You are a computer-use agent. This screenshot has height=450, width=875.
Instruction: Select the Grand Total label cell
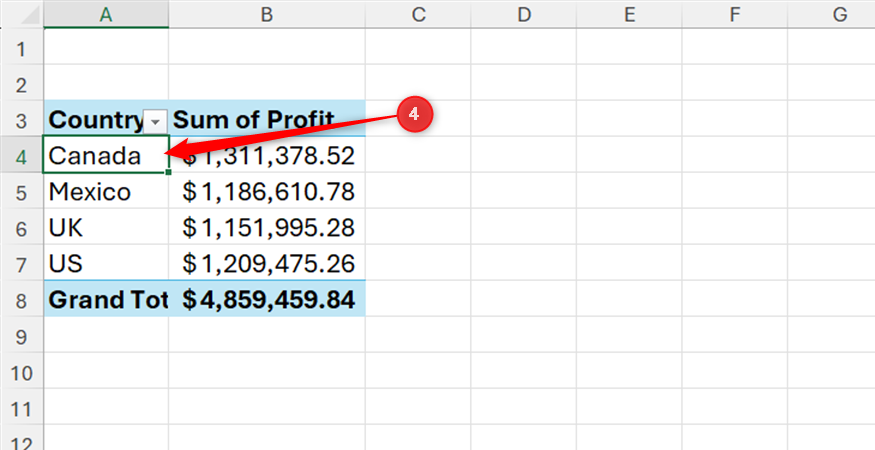(106, 298)
